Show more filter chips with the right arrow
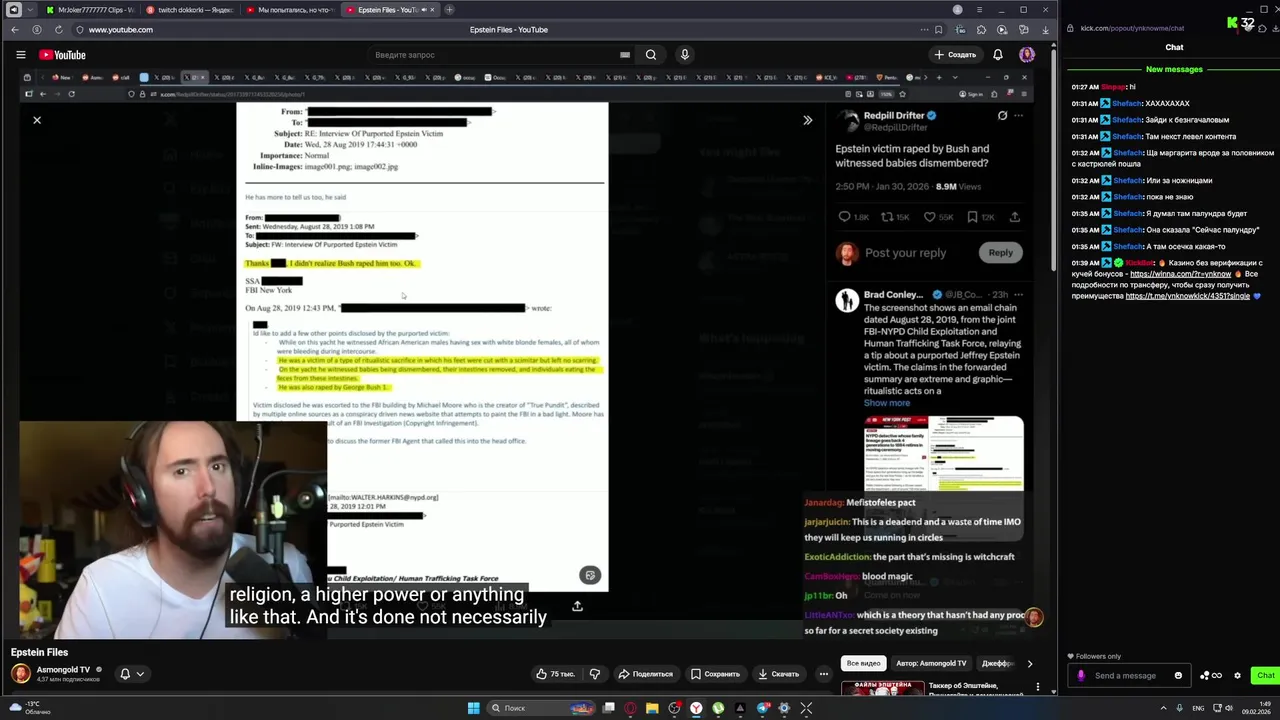The image size is (1280, 720). pyautogui.click(x=1029, y=663)
